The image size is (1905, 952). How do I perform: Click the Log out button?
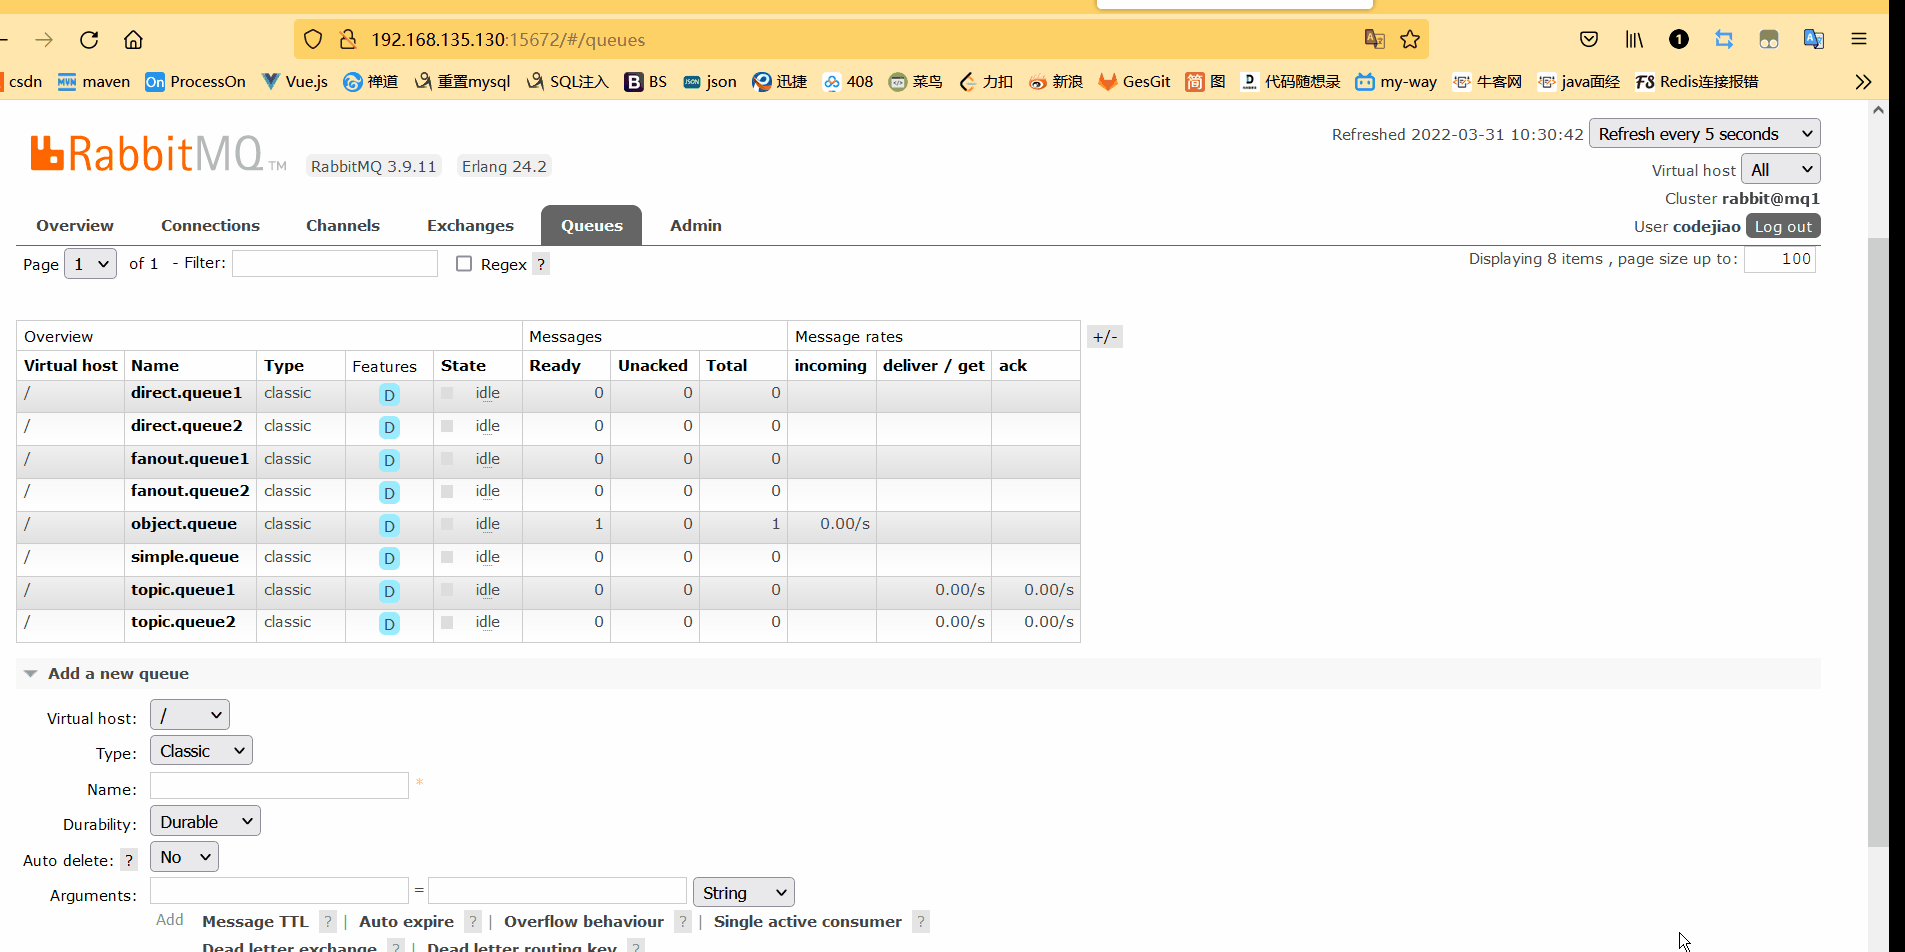click(x=1783, y=227)
